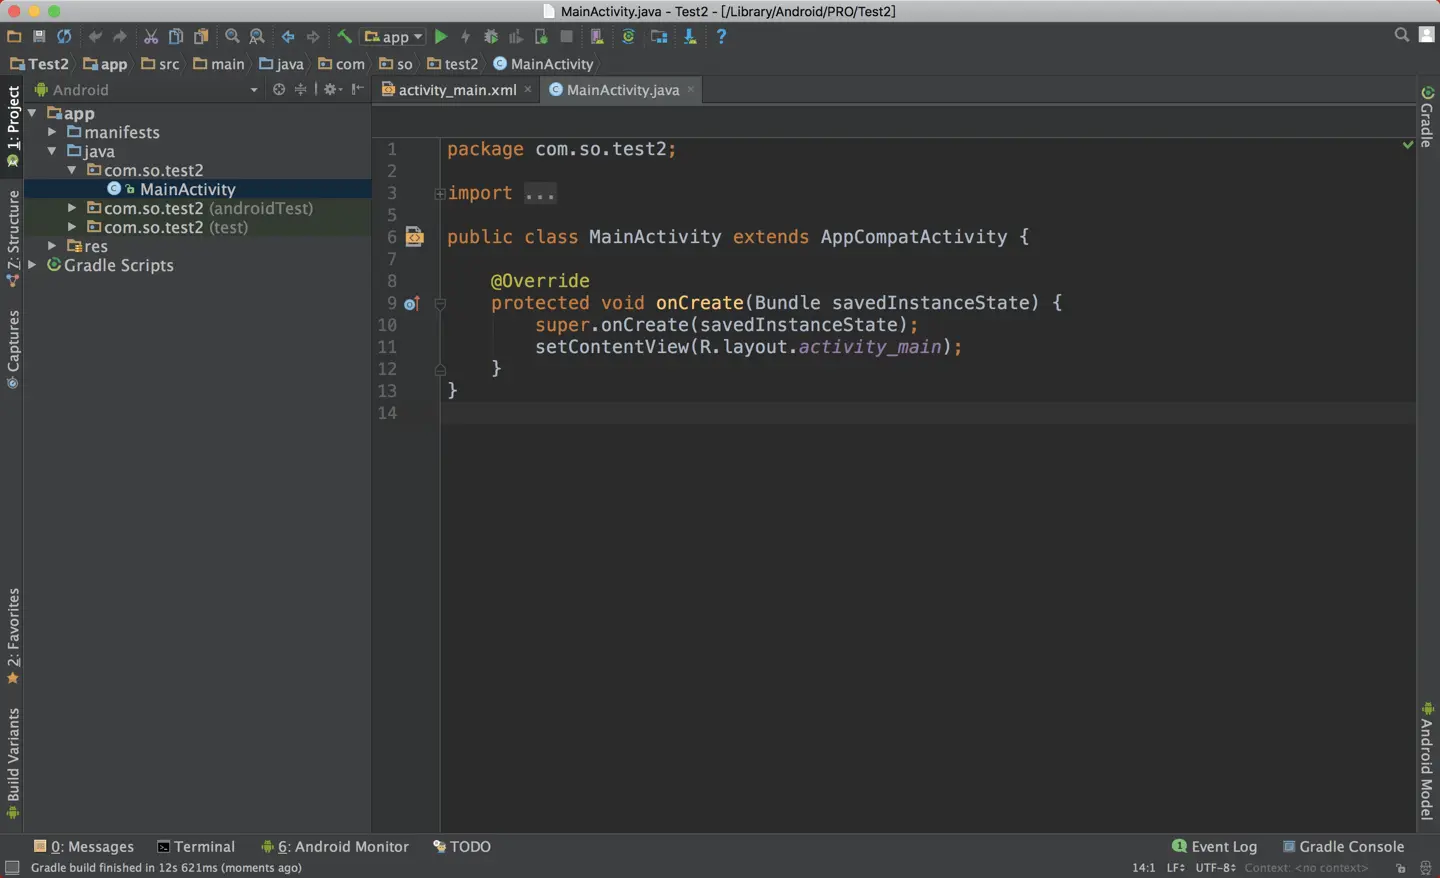Toggle the read-only lock icon in status bar
The height and width of the screenshot is (878, 1440).
1400,868
